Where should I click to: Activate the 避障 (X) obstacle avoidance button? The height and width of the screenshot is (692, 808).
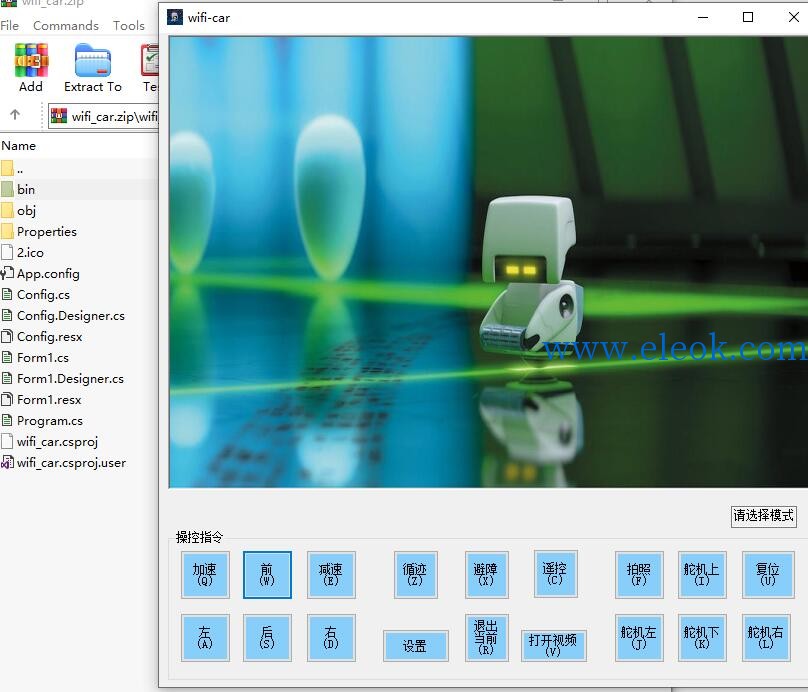tap(486, 575)
